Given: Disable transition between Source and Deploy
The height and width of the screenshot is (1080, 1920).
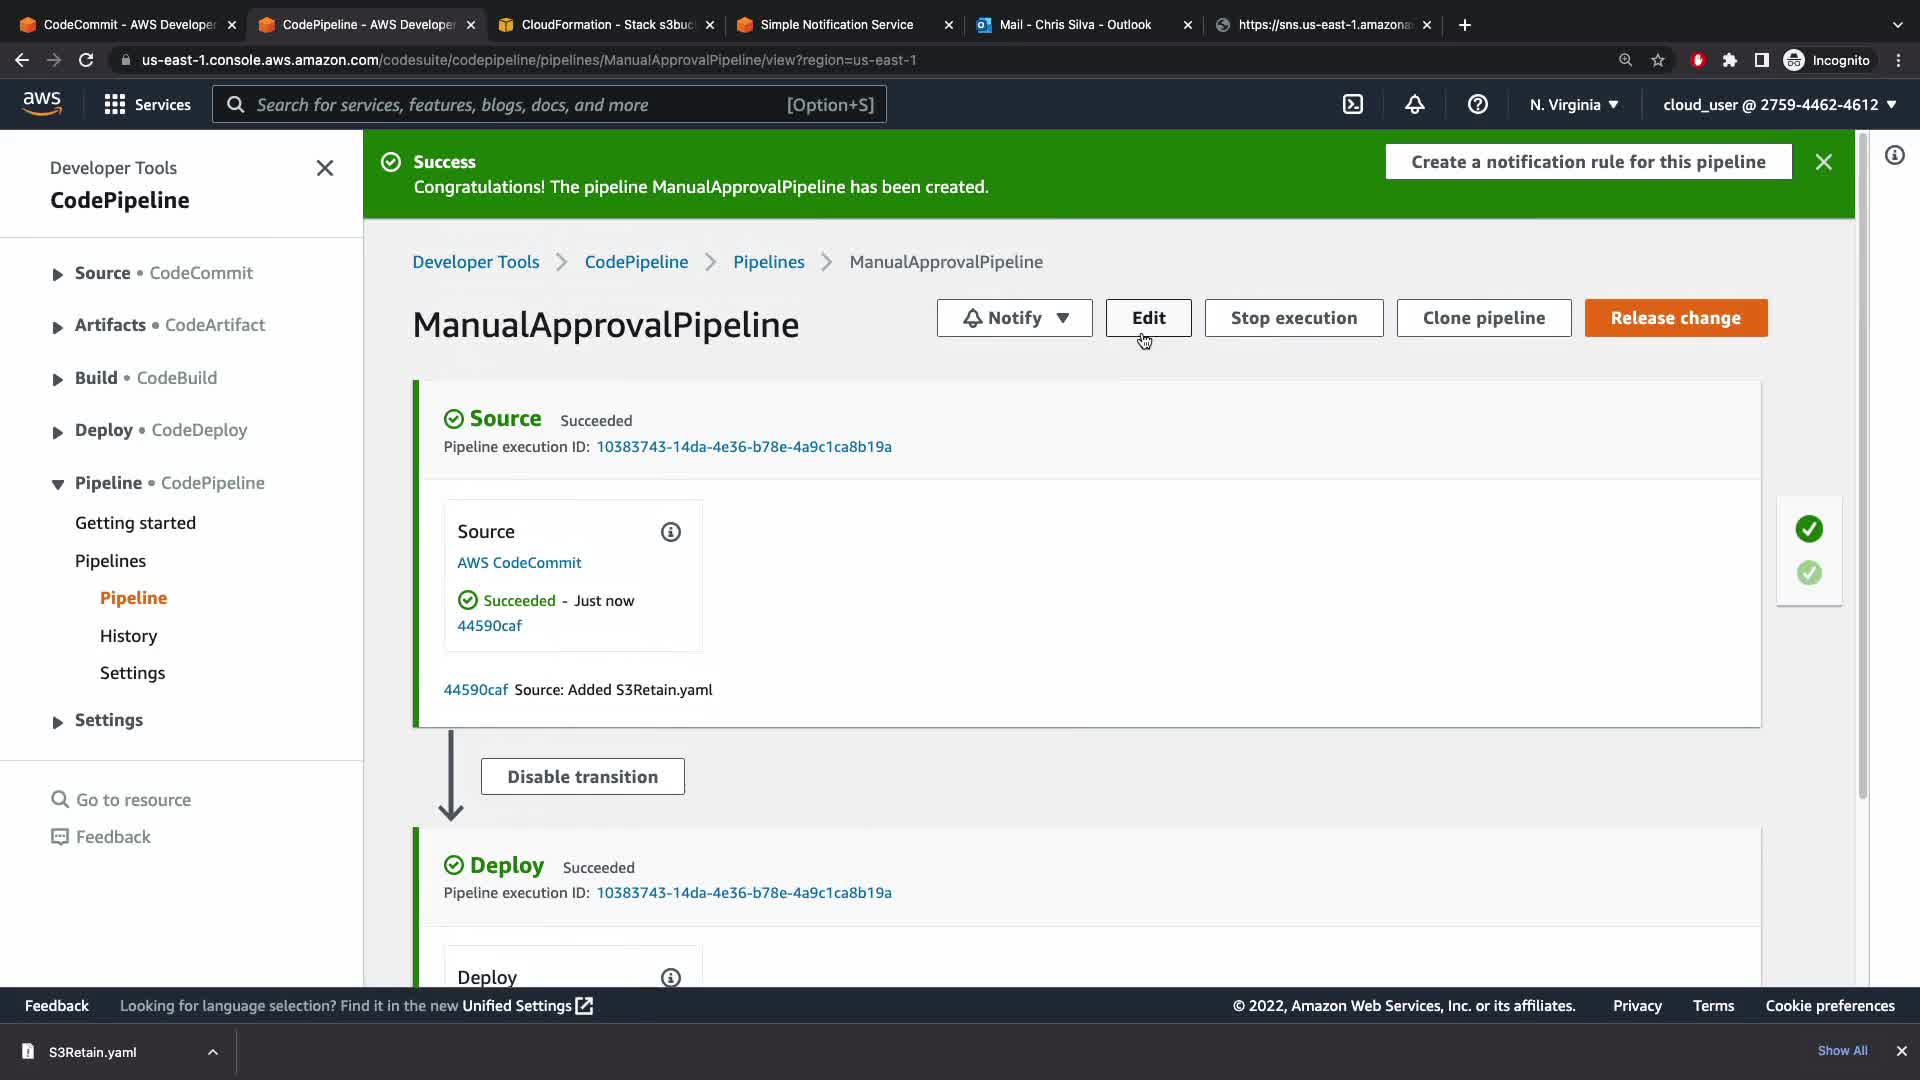Looking at the screenshot, I should click(x=582, y=777).
